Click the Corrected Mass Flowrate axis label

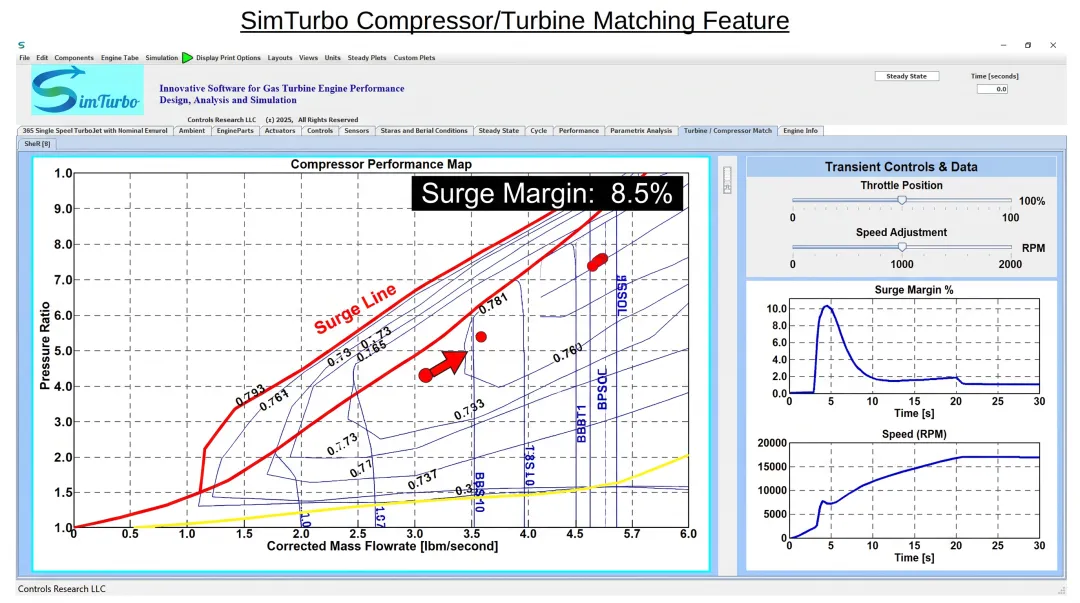(x=382, y=546)
